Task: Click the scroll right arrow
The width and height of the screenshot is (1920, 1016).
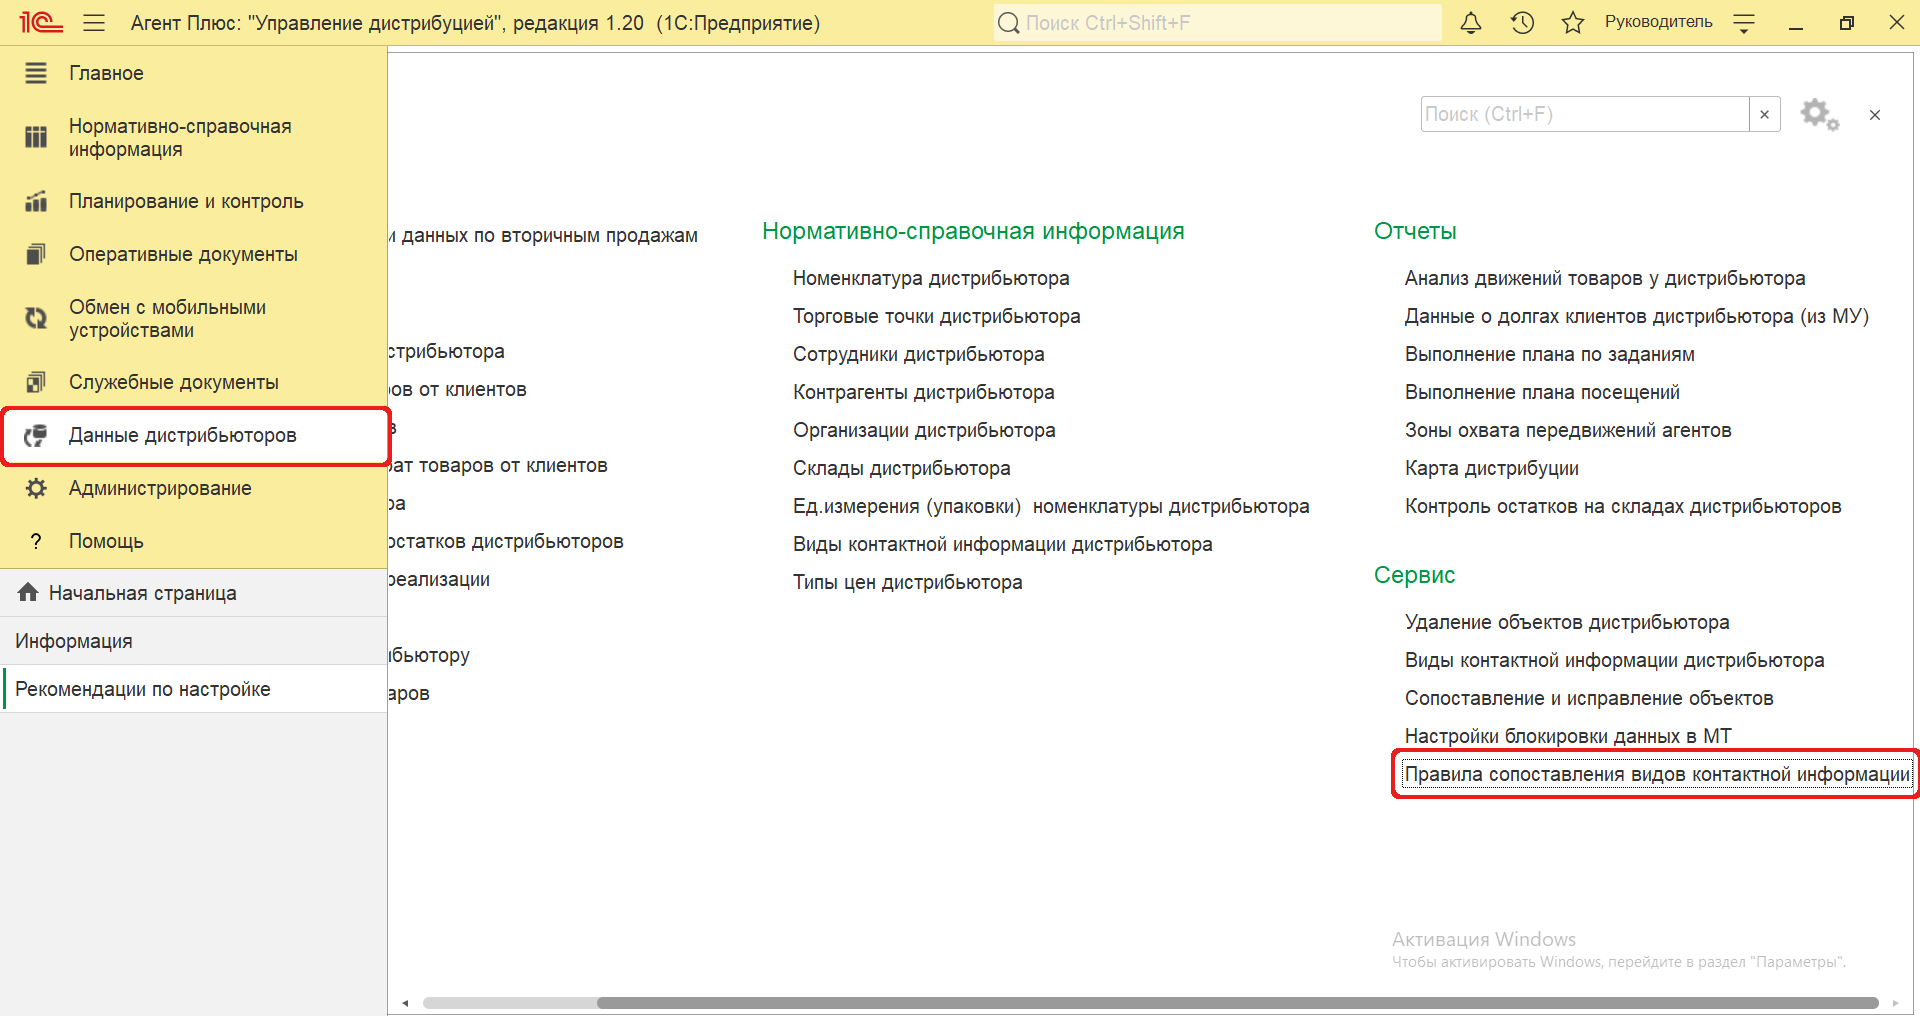Action: click(x=1895, y=1003)
